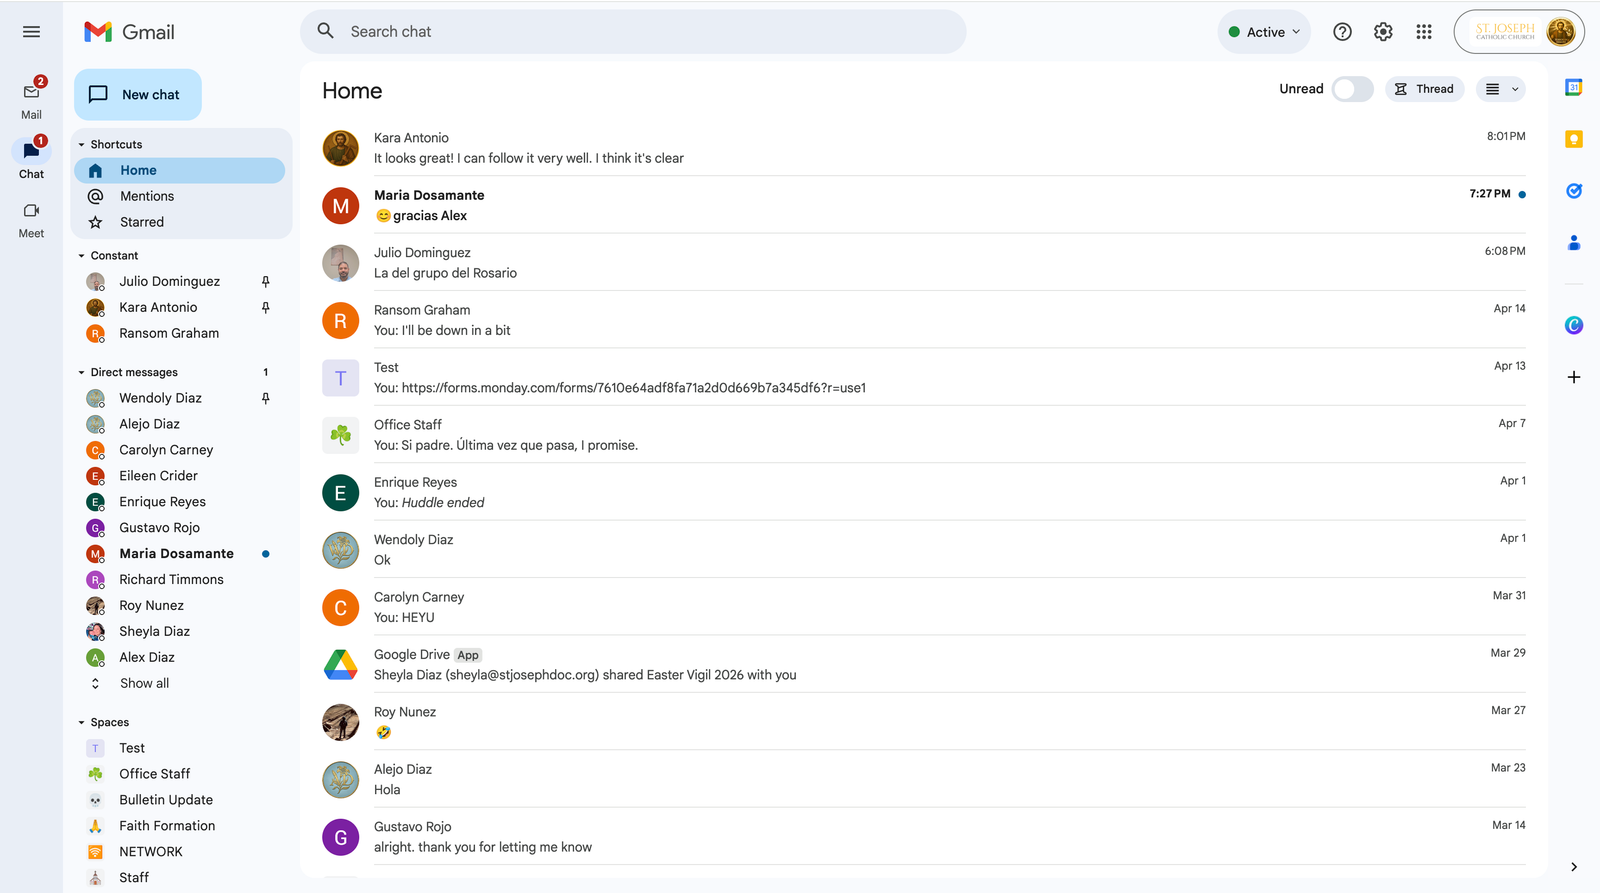Screen dimensions: 1600x893
Task: Click in the Search chat field
Action: click(x=633, y=32)
